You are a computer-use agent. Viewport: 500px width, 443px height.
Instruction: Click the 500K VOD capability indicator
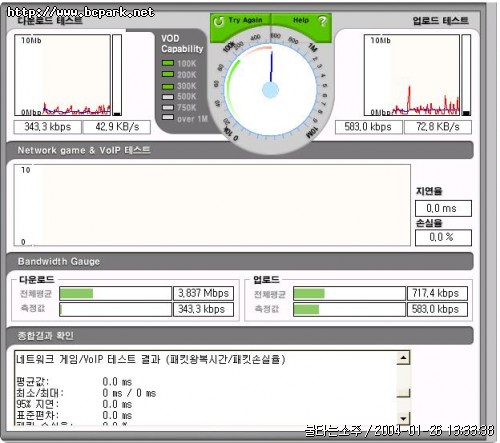coord(168,97)
